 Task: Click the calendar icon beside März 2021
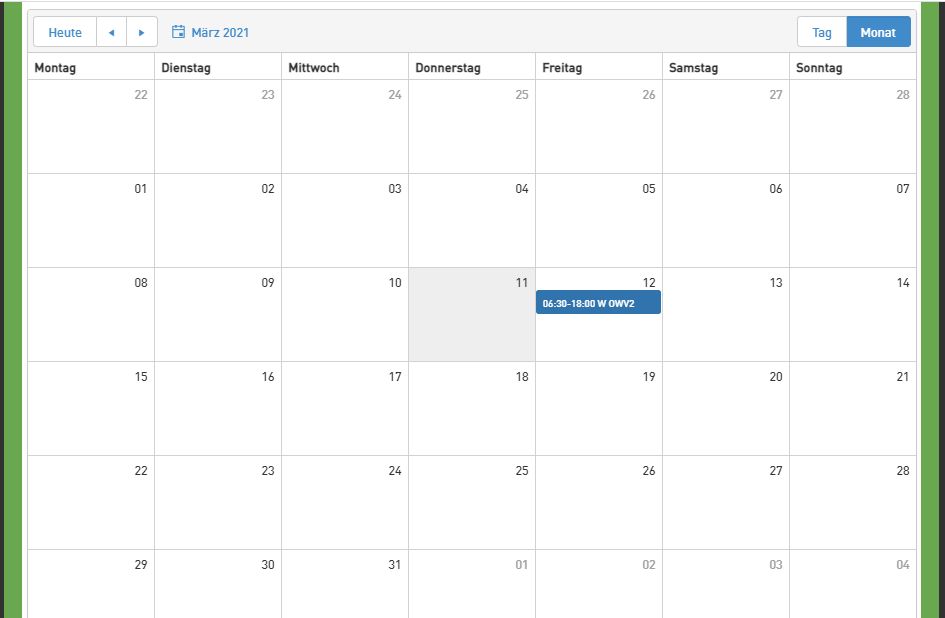tap(179, 32)
